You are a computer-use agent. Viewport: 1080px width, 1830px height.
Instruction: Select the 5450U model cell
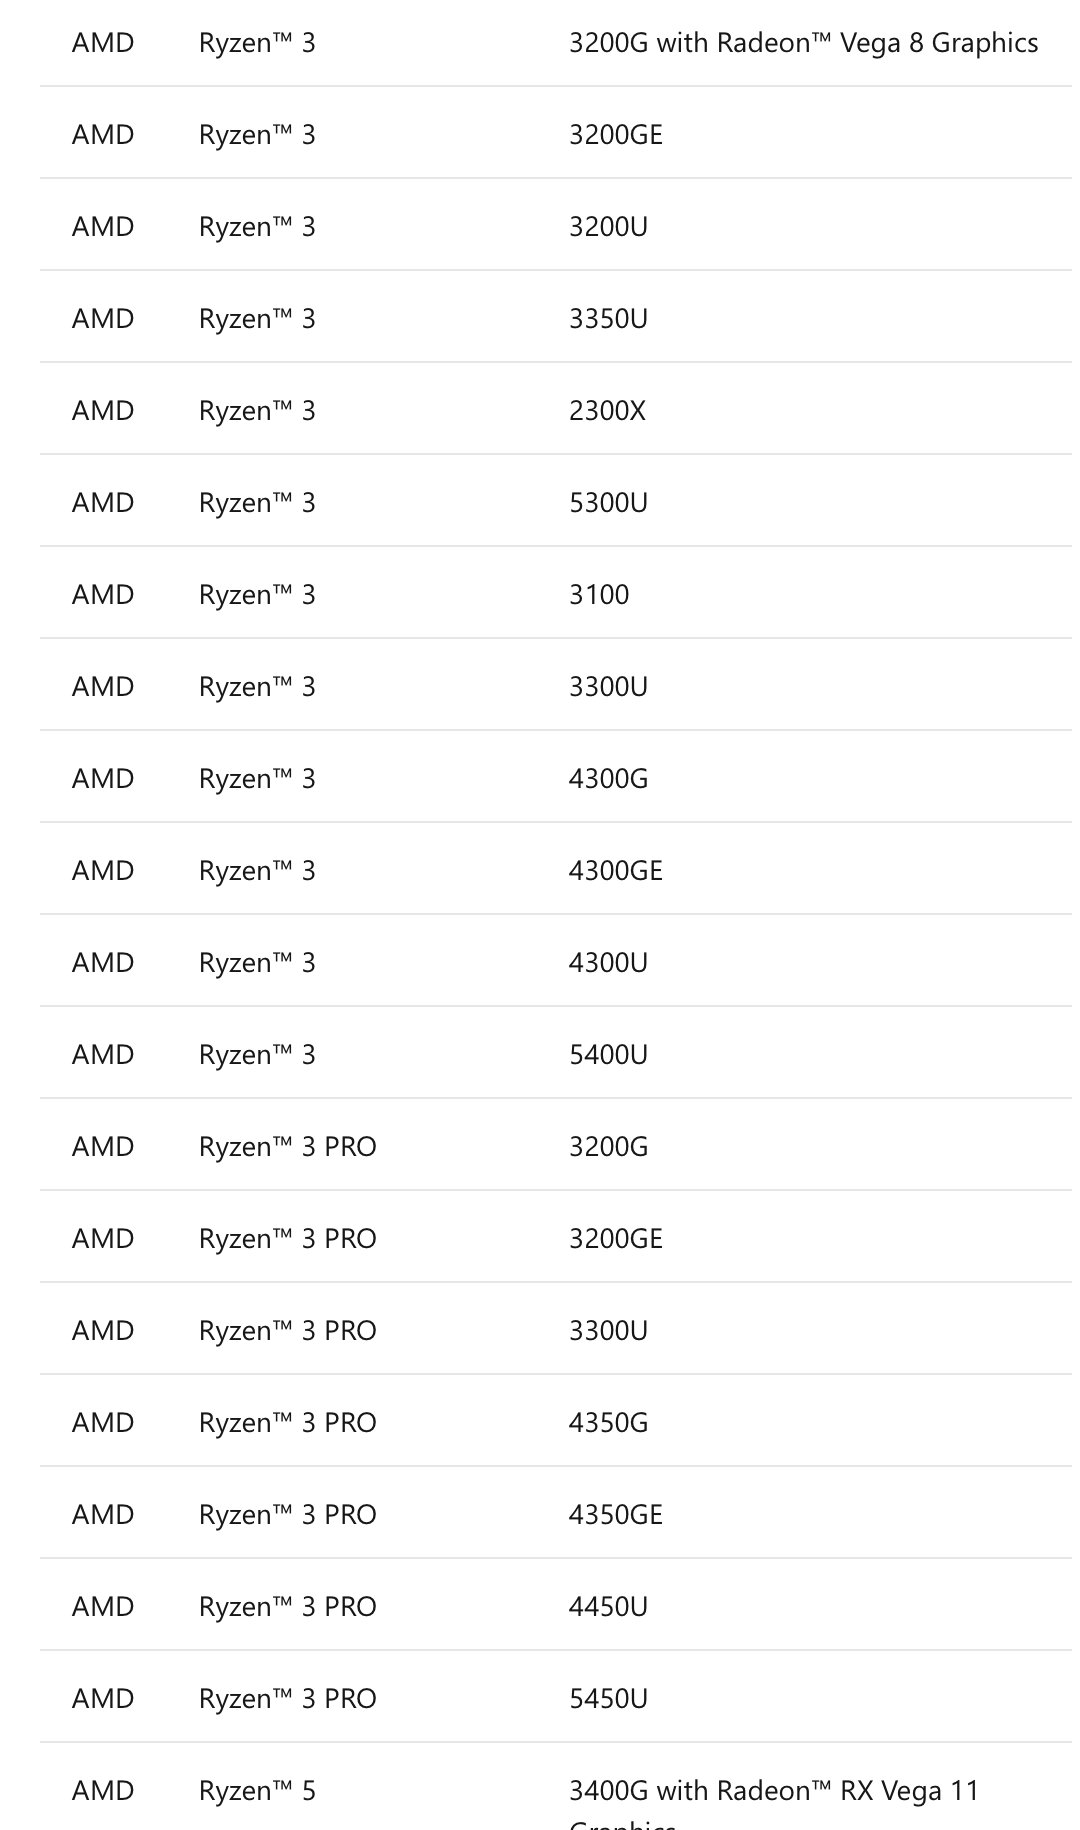[x=608, y=1699]
